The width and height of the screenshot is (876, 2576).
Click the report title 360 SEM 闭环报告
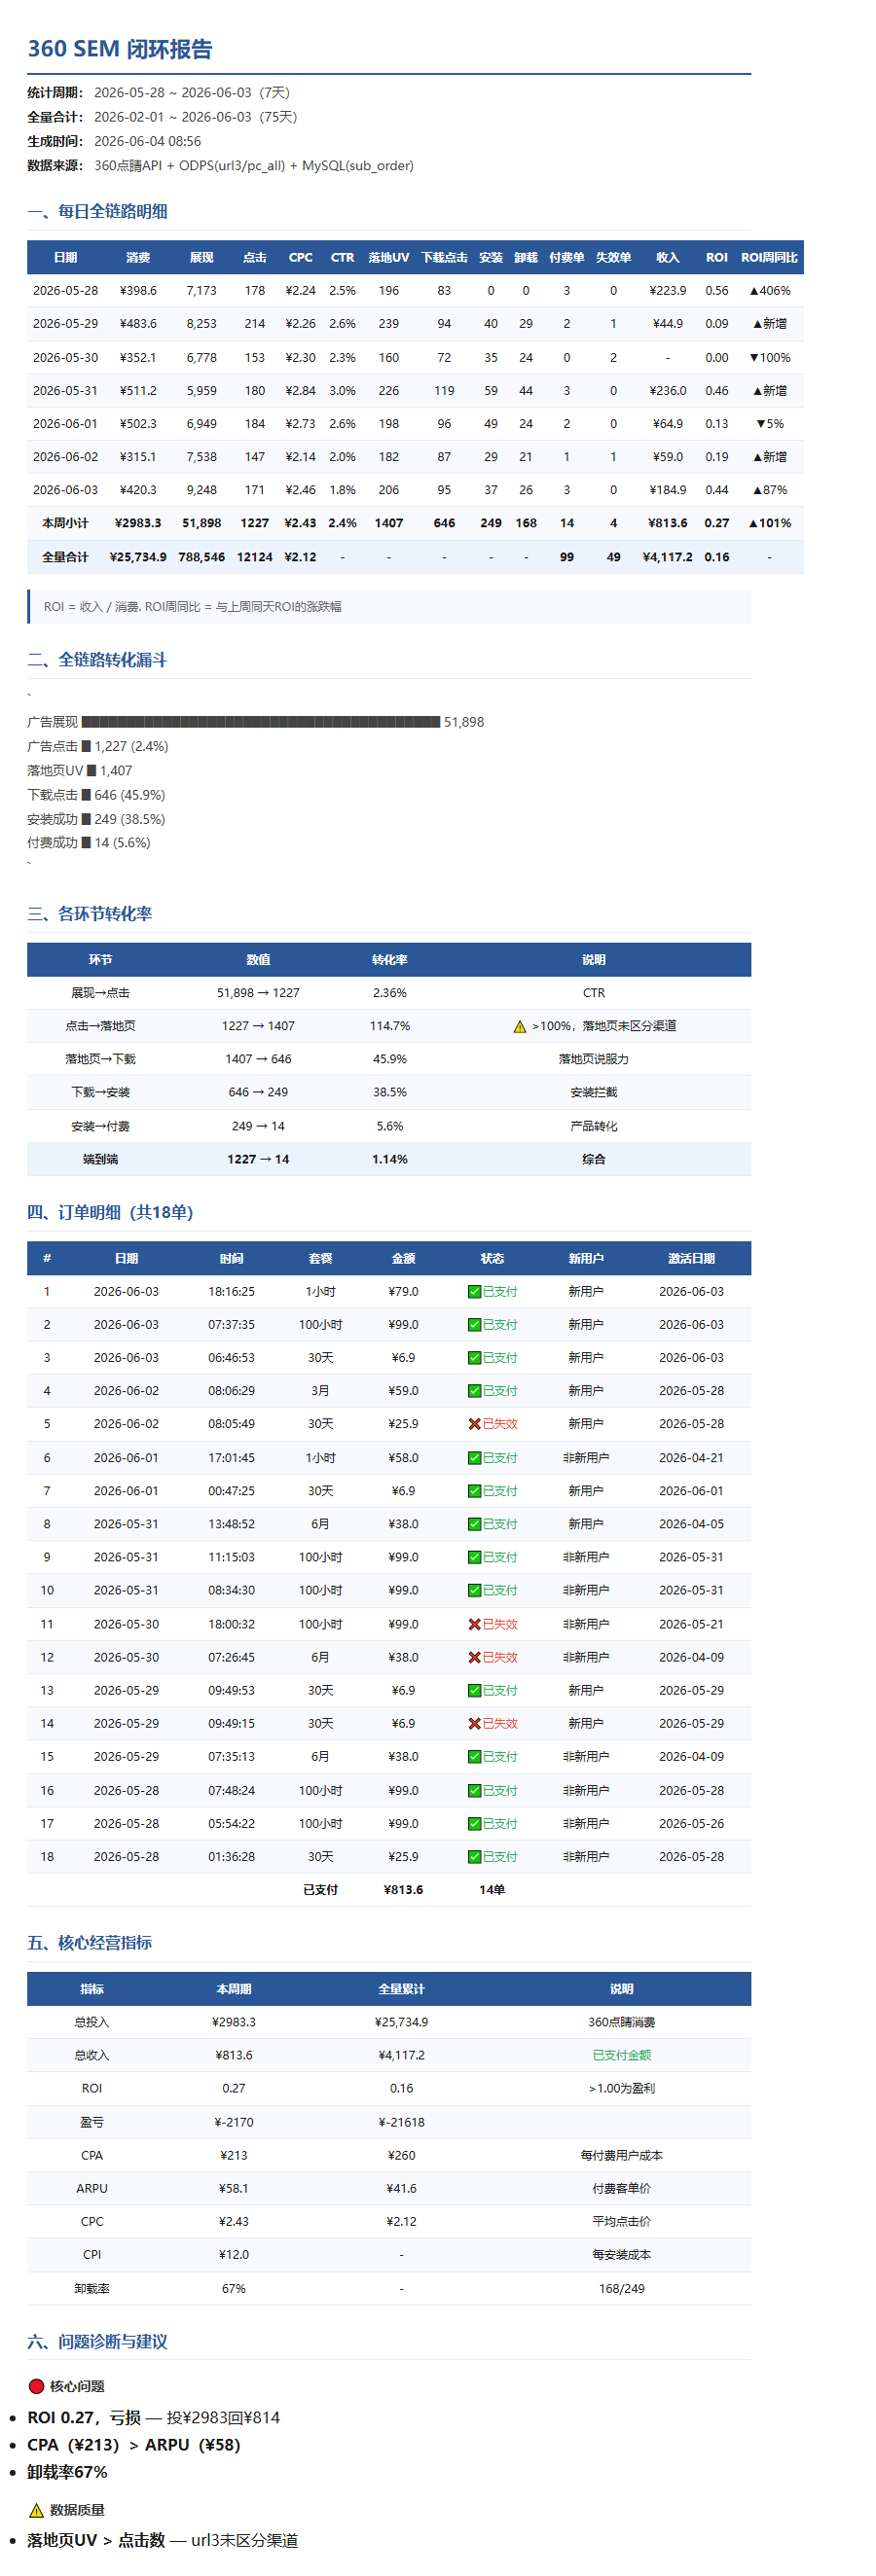point(120,49)
